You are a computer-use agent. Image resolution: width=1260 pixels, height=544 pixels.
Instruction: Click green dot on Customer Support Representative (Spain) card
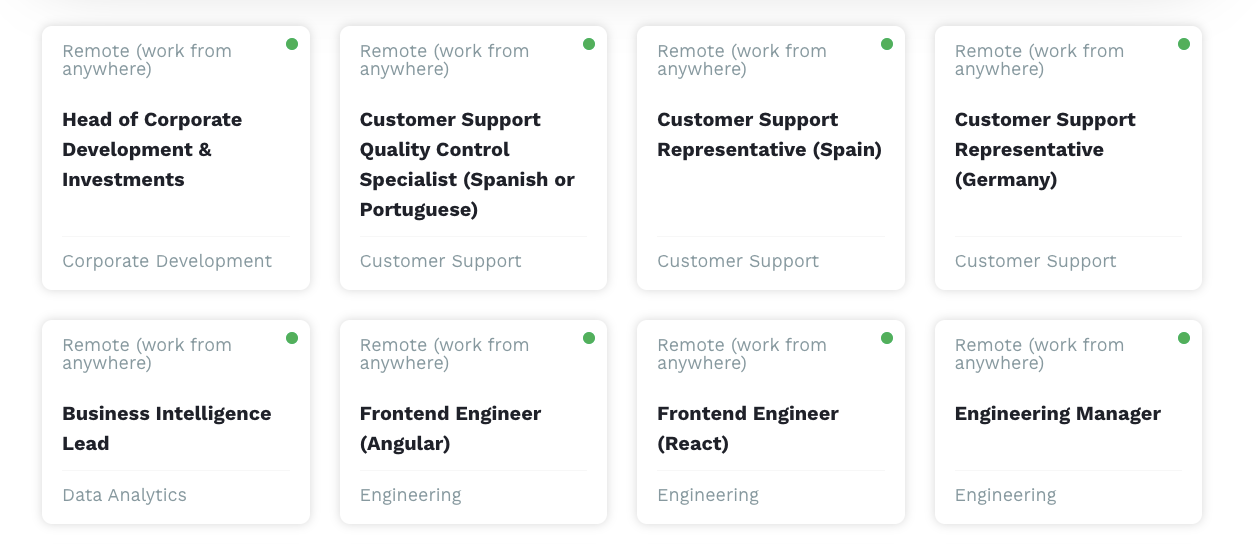887,44
